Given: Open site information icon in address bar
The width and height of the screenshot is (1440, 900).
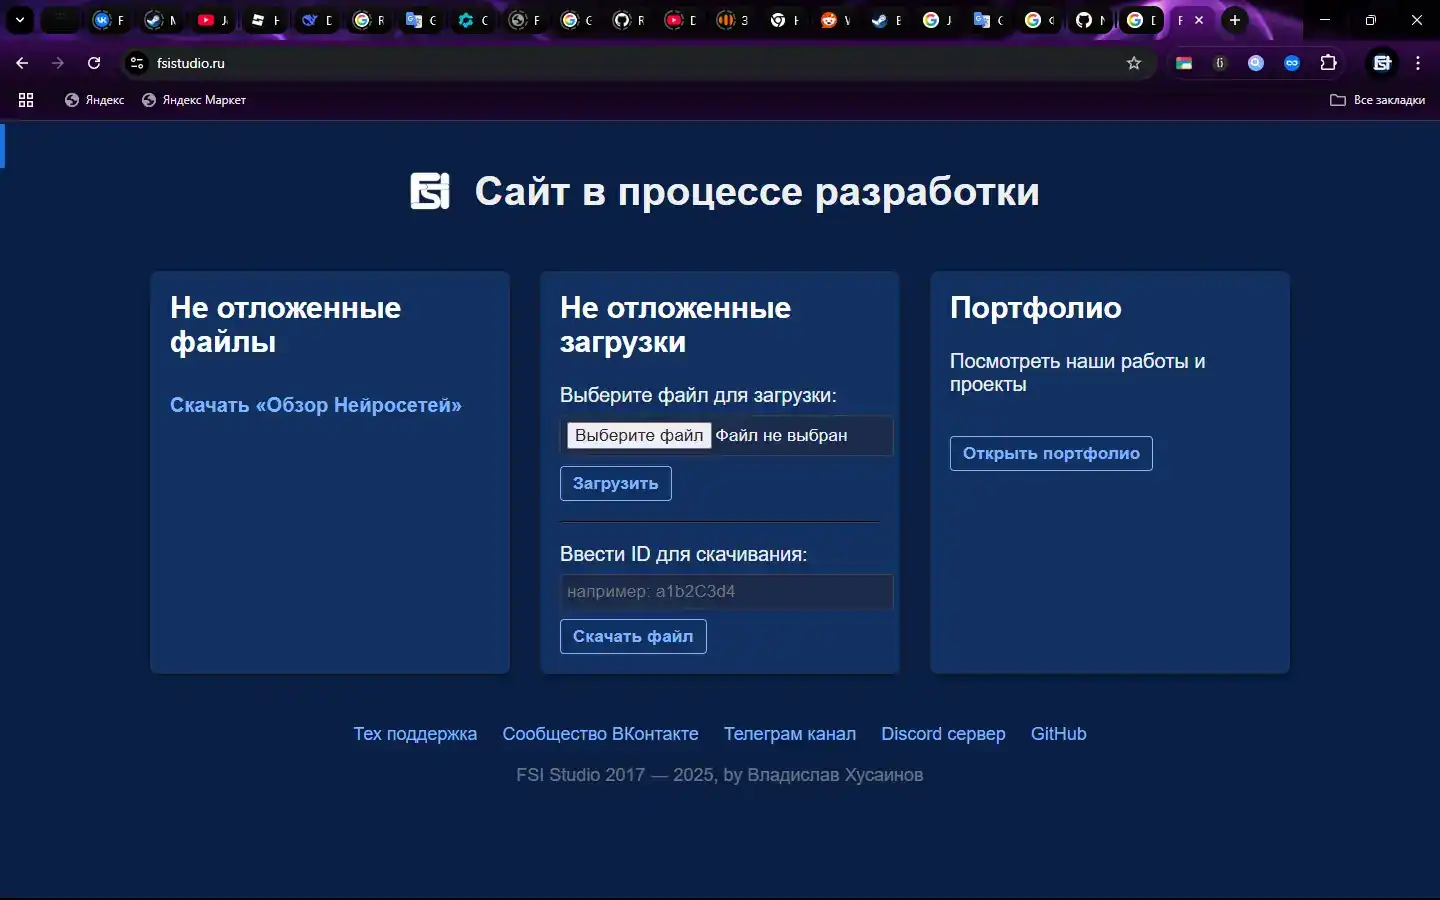Looking at the screenshot, I should click(x=137, y=63).
